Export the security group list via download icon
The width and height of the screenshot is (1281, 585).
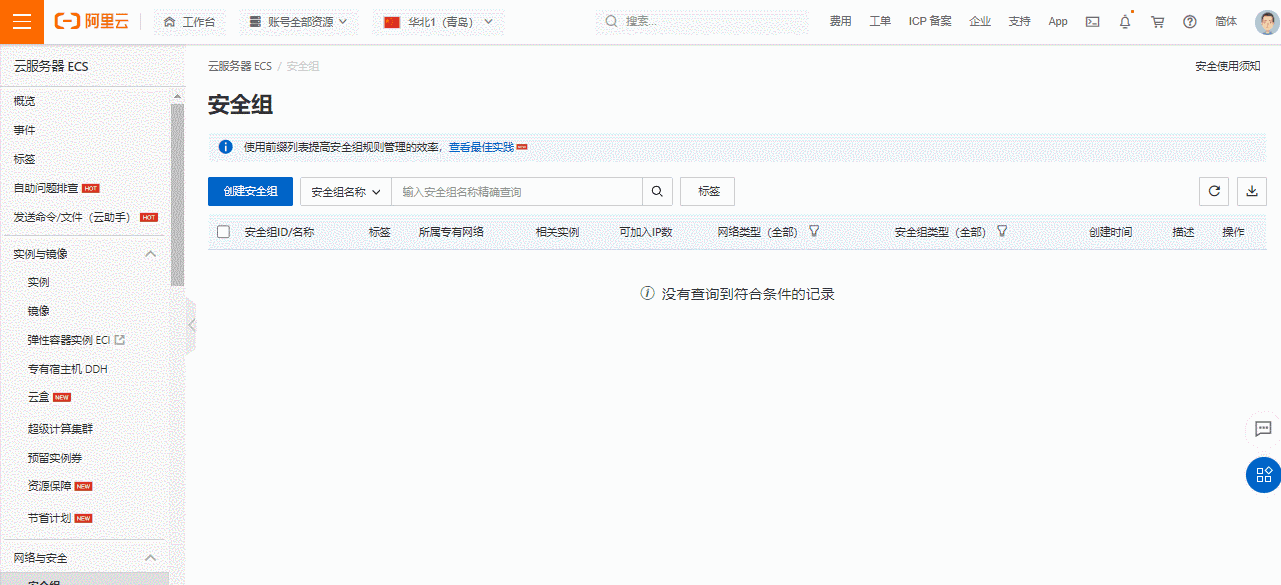(1252, 191)
